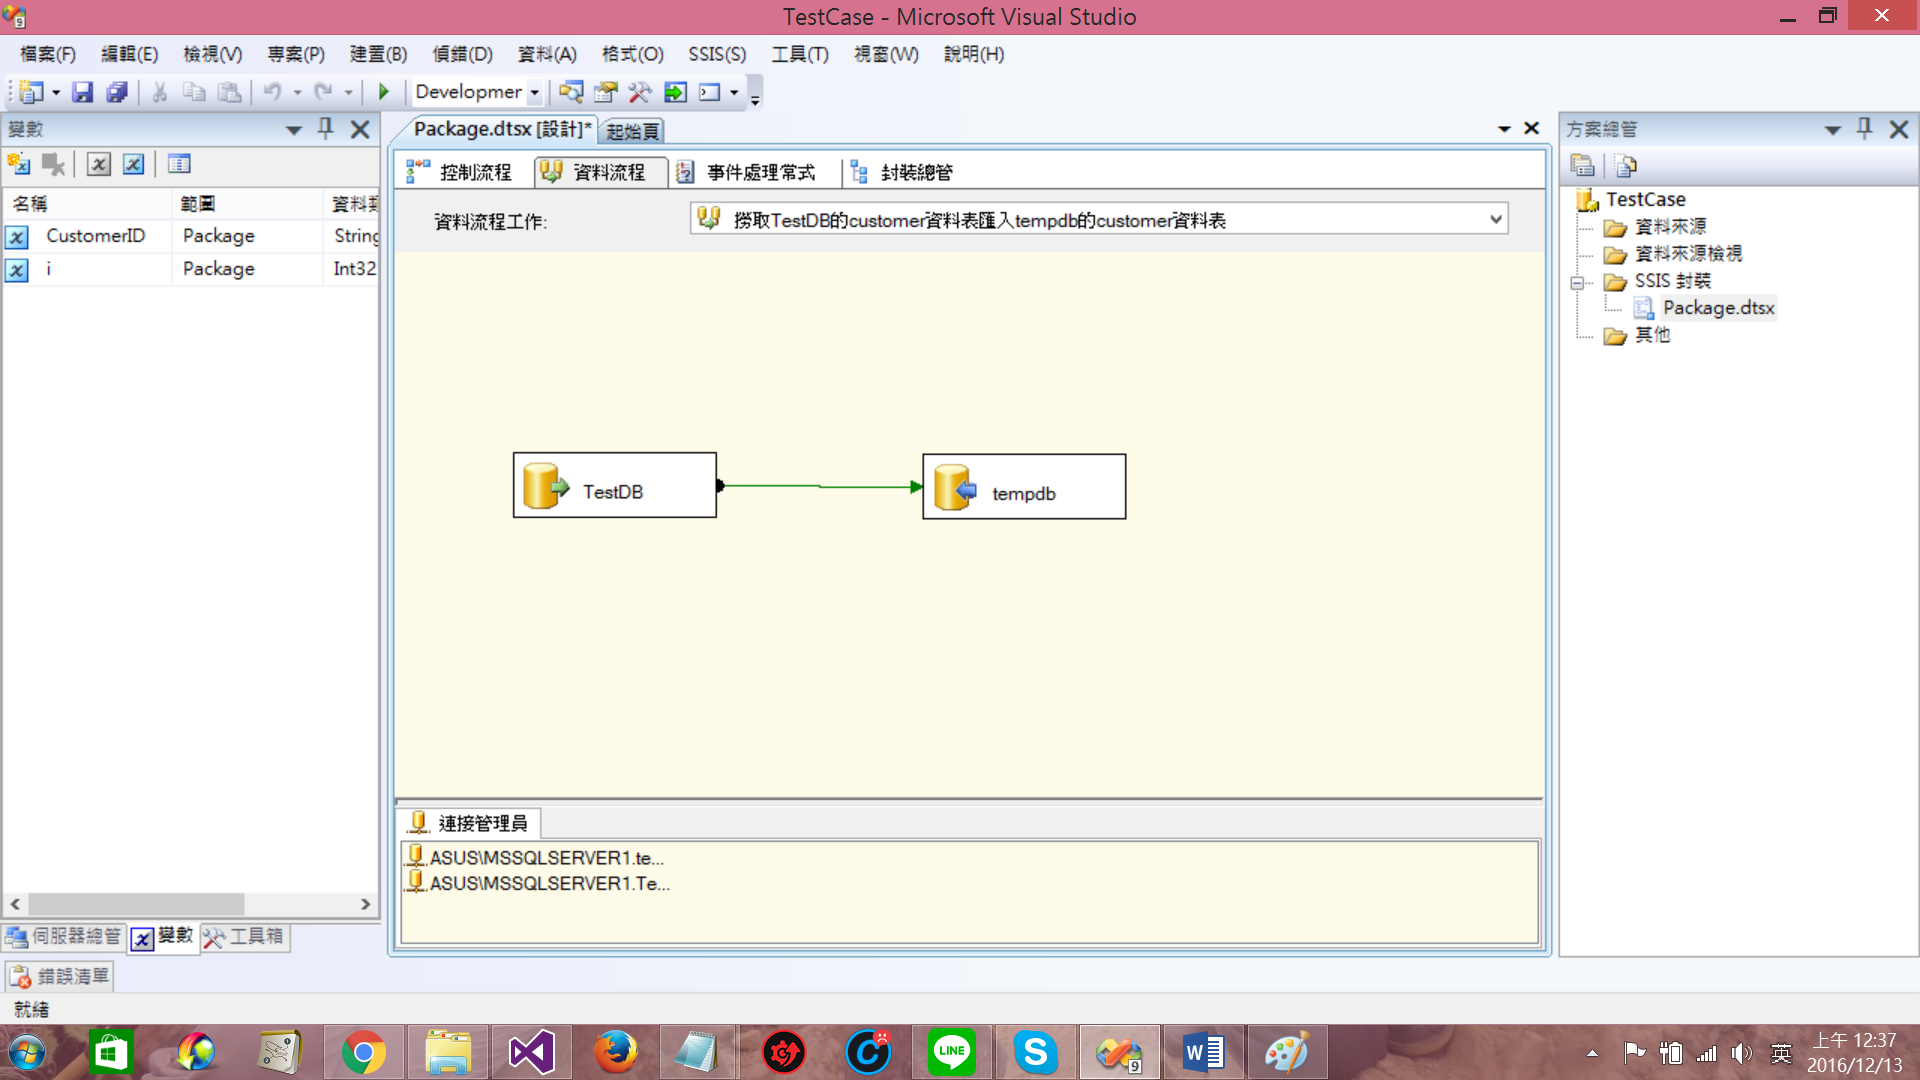Click the Undo arrow icon
Image resolution: width=1920 pixels, height=1080 pixels.
click(x=272, y=92)
